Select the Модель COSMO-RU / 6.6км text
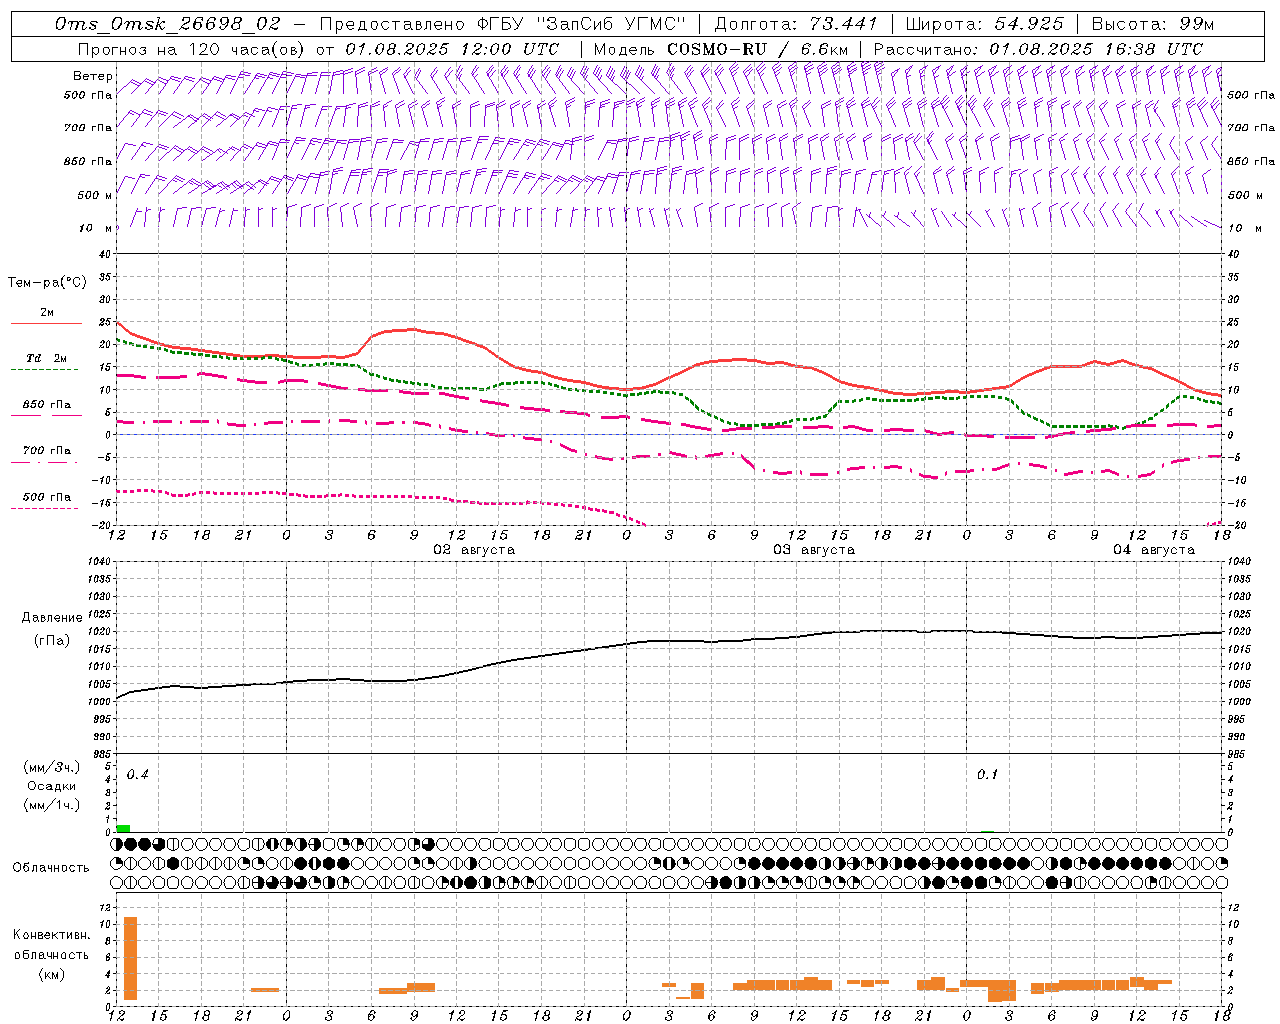1280x1024 pixels. pyautogui.click(x=721, y=49)
